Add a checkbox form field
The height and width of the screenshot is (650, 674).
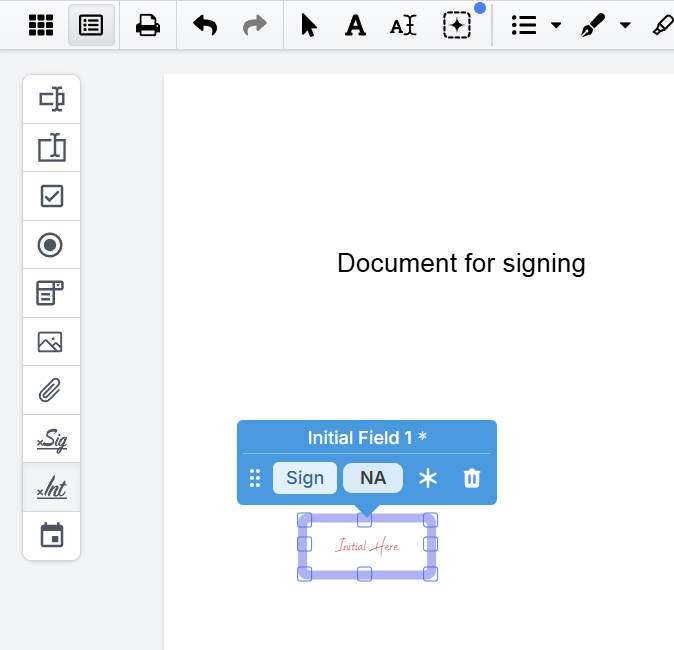coord(52,196)
